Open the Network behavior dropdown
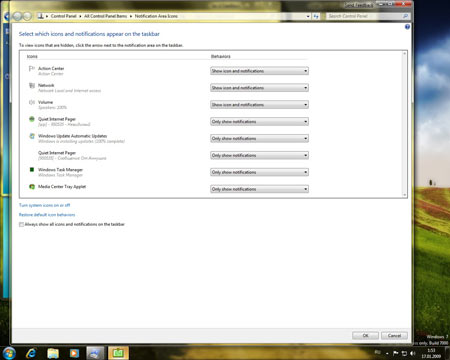 coord(259,88)
